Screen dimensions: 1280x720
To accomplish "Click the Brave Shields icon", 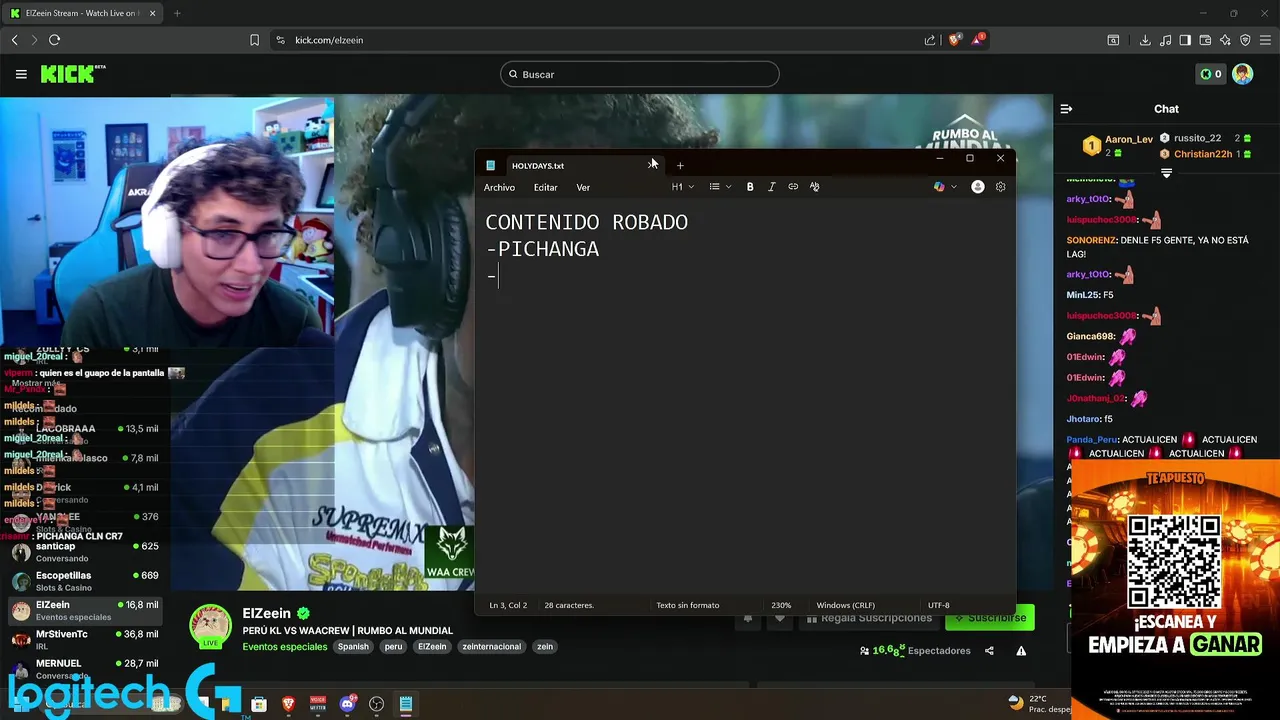I will [x=955, y=40].
